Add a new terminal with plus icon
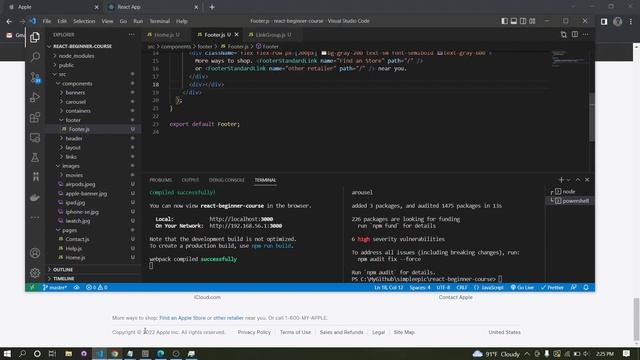The image size is (640, 360). (561, 180)
